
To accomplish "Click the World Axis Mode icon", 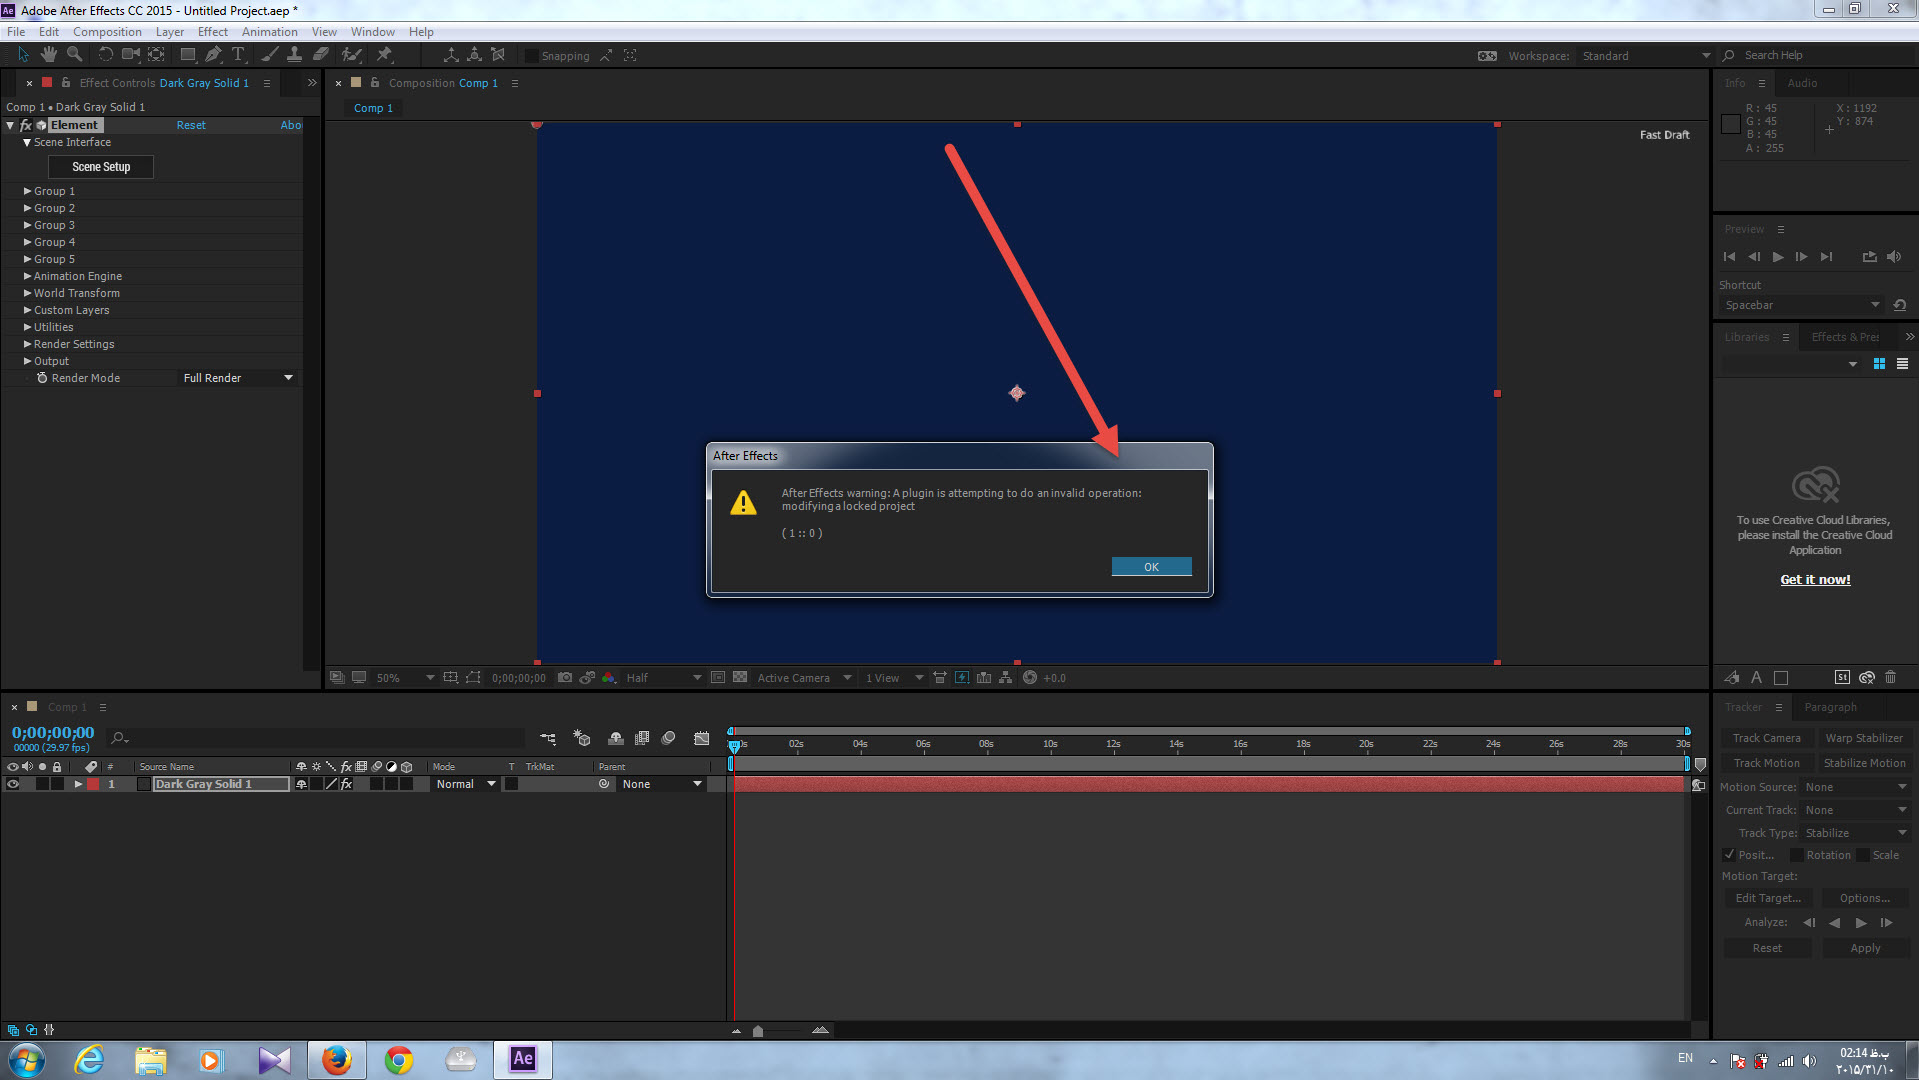I will click(474, 55).
